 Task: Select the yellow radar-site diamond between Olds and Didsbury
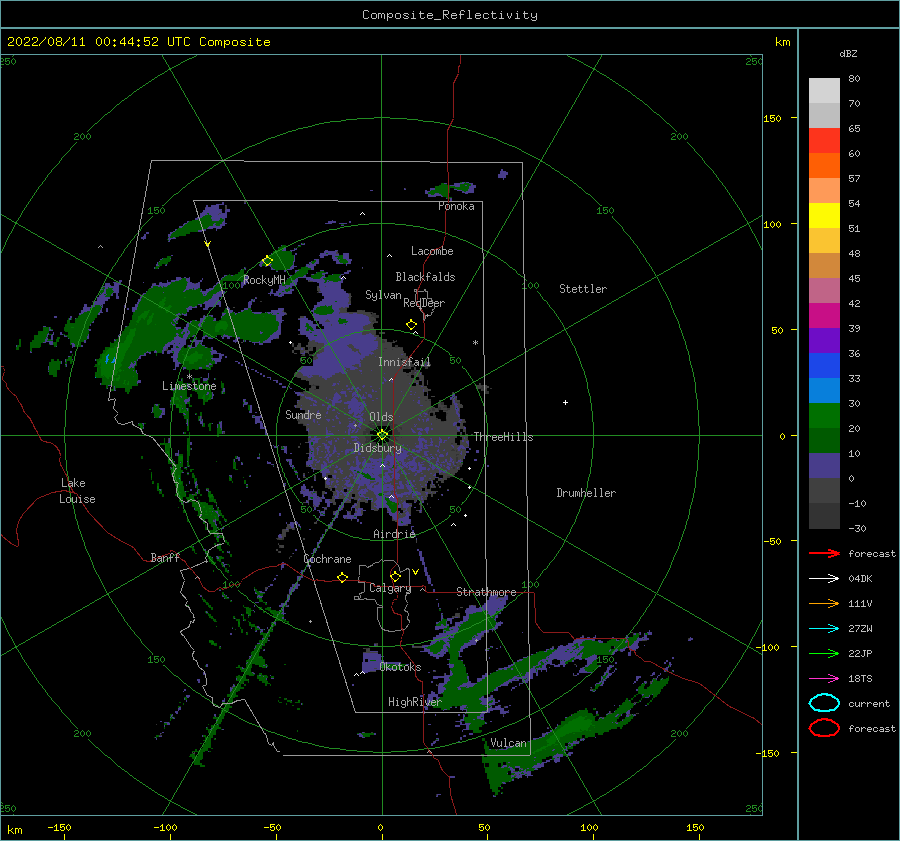(x=382, y=435)
